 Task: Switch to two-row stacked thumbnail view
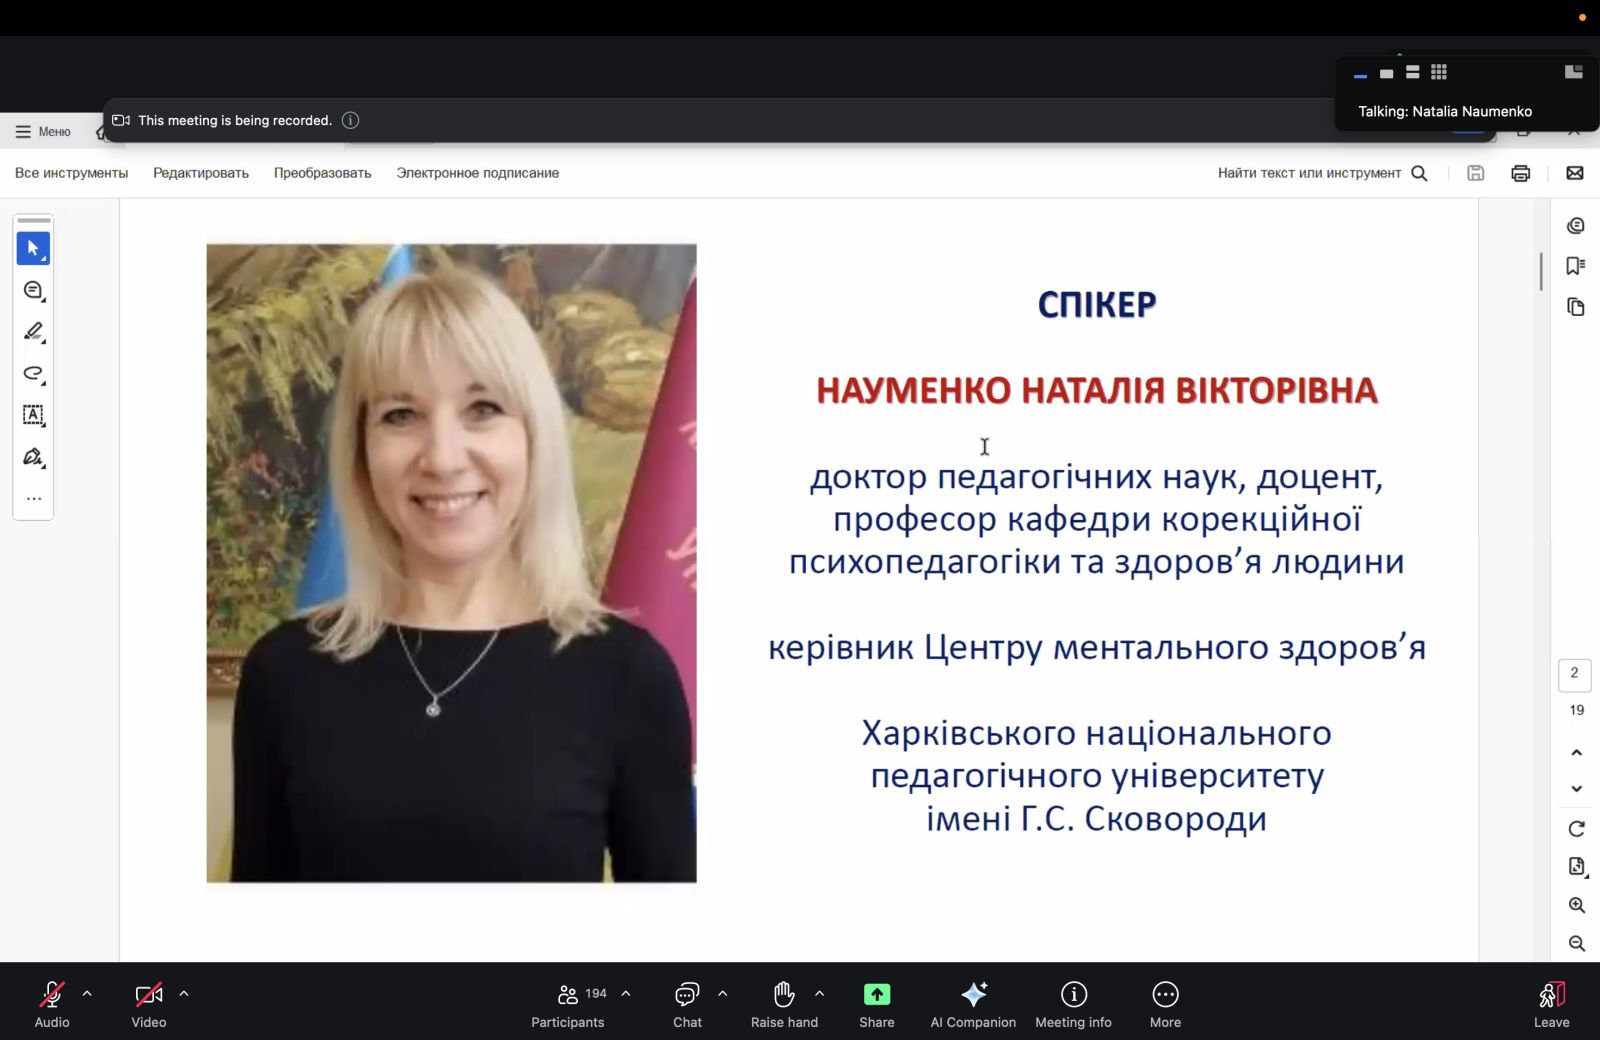pos(1412,73)
